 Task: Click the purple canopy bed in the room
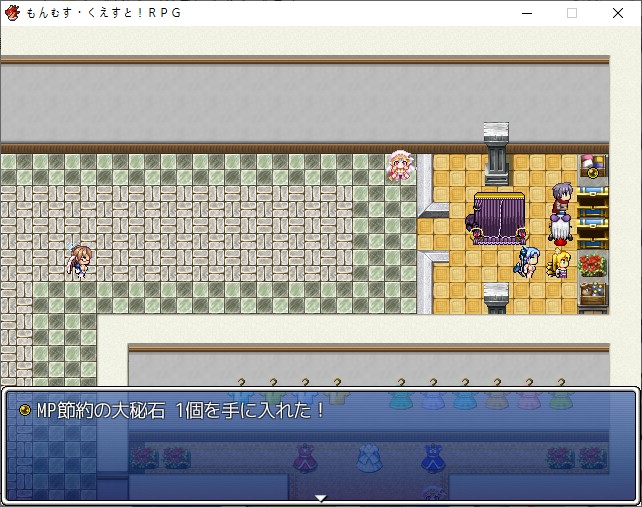pyautogui.click(x=499, y=218)
